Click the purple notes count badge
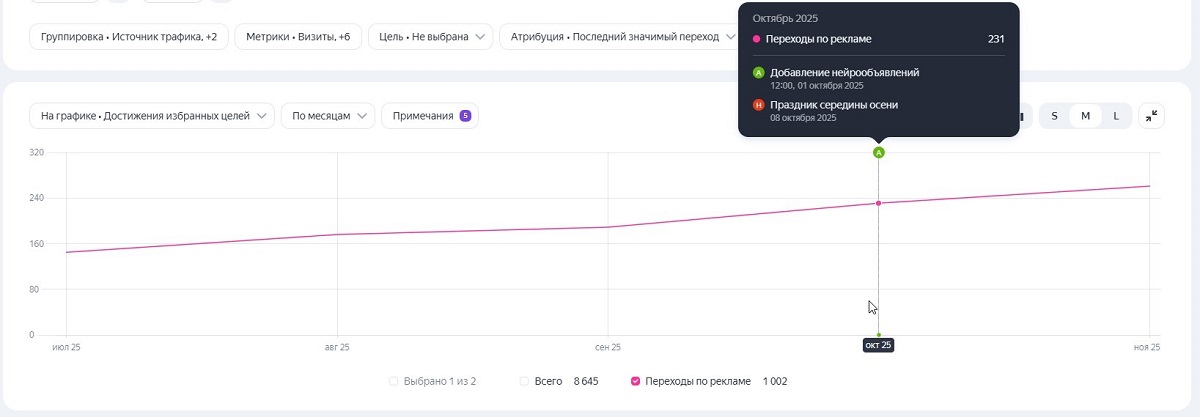The width and height of the screenshot is (1200, 417). 465,116
